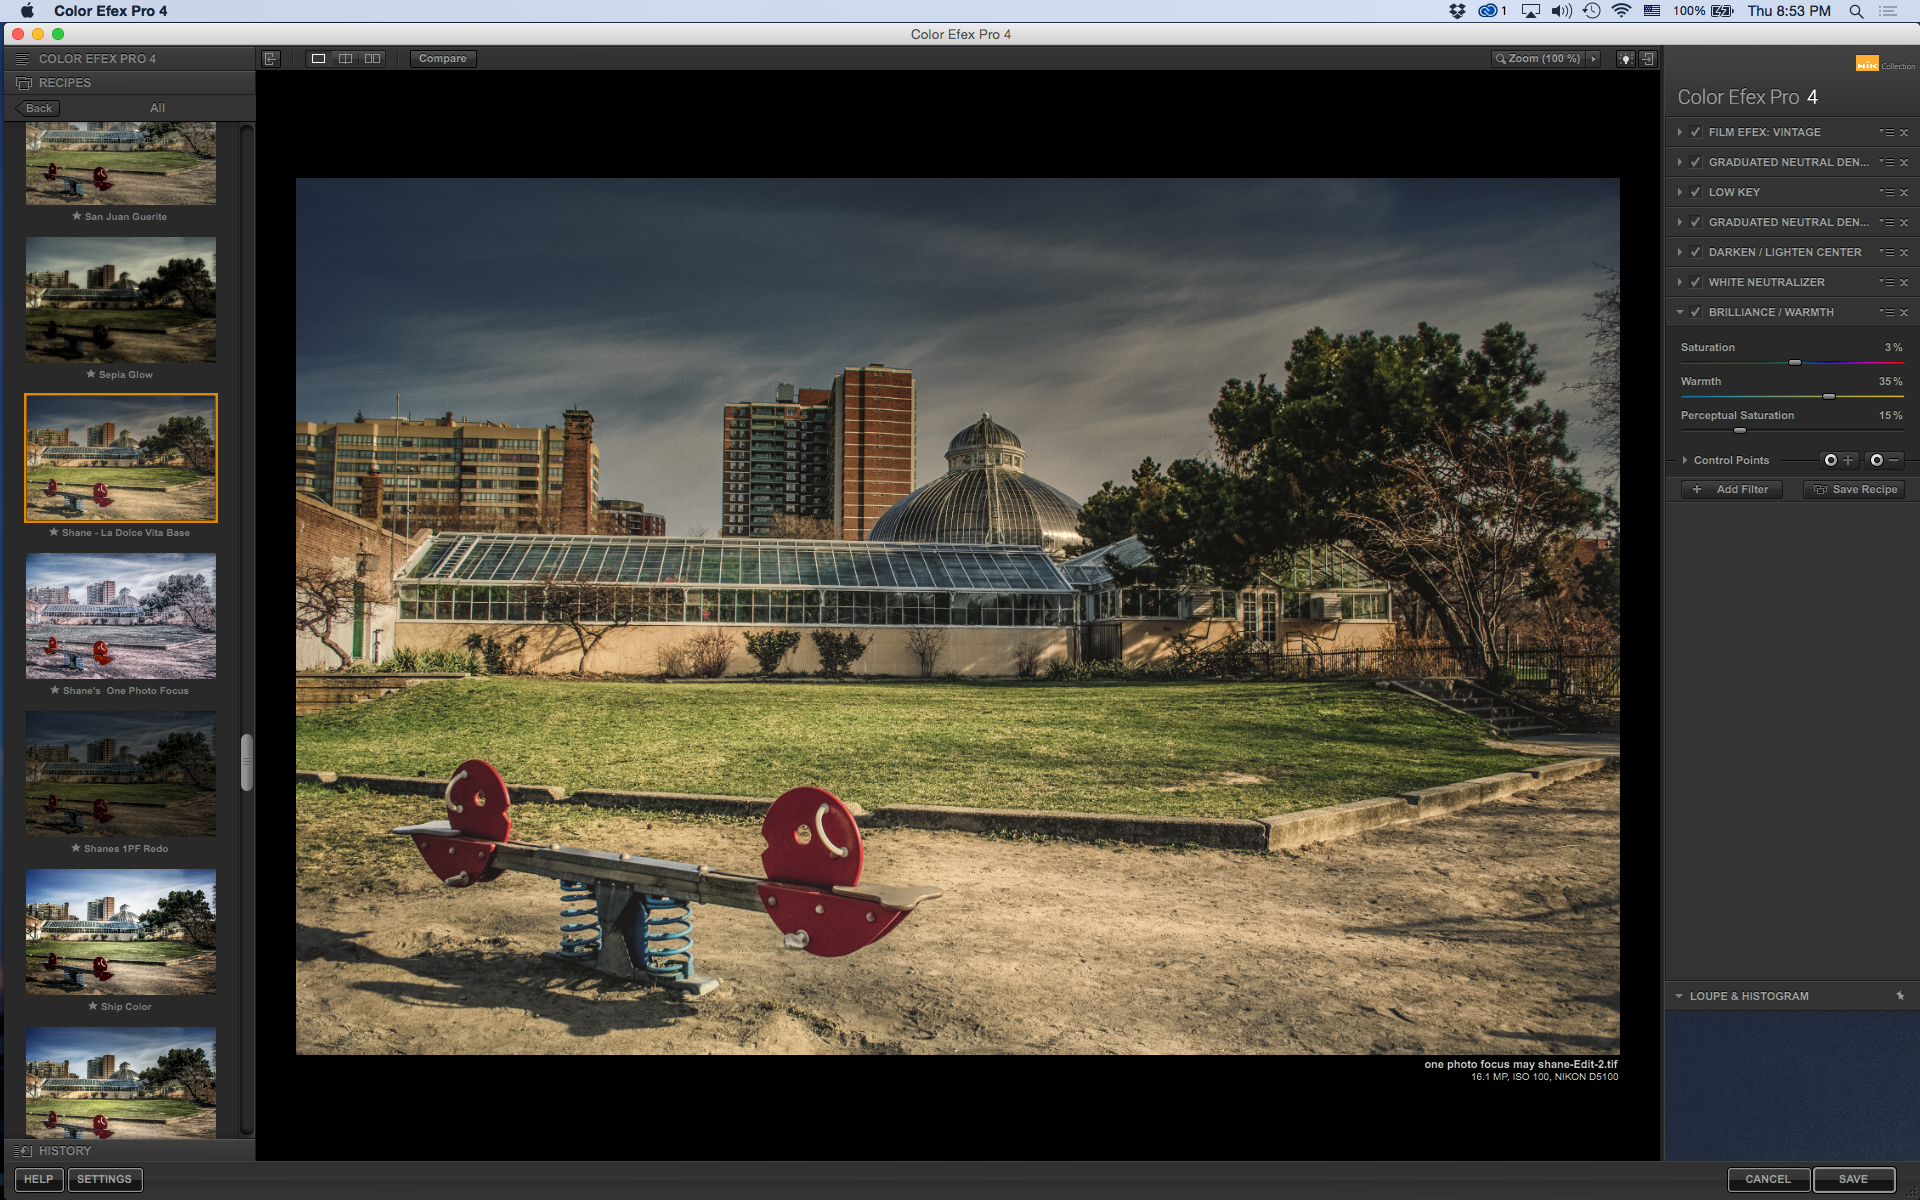Add a positive control point

[x=1838, y=460]
